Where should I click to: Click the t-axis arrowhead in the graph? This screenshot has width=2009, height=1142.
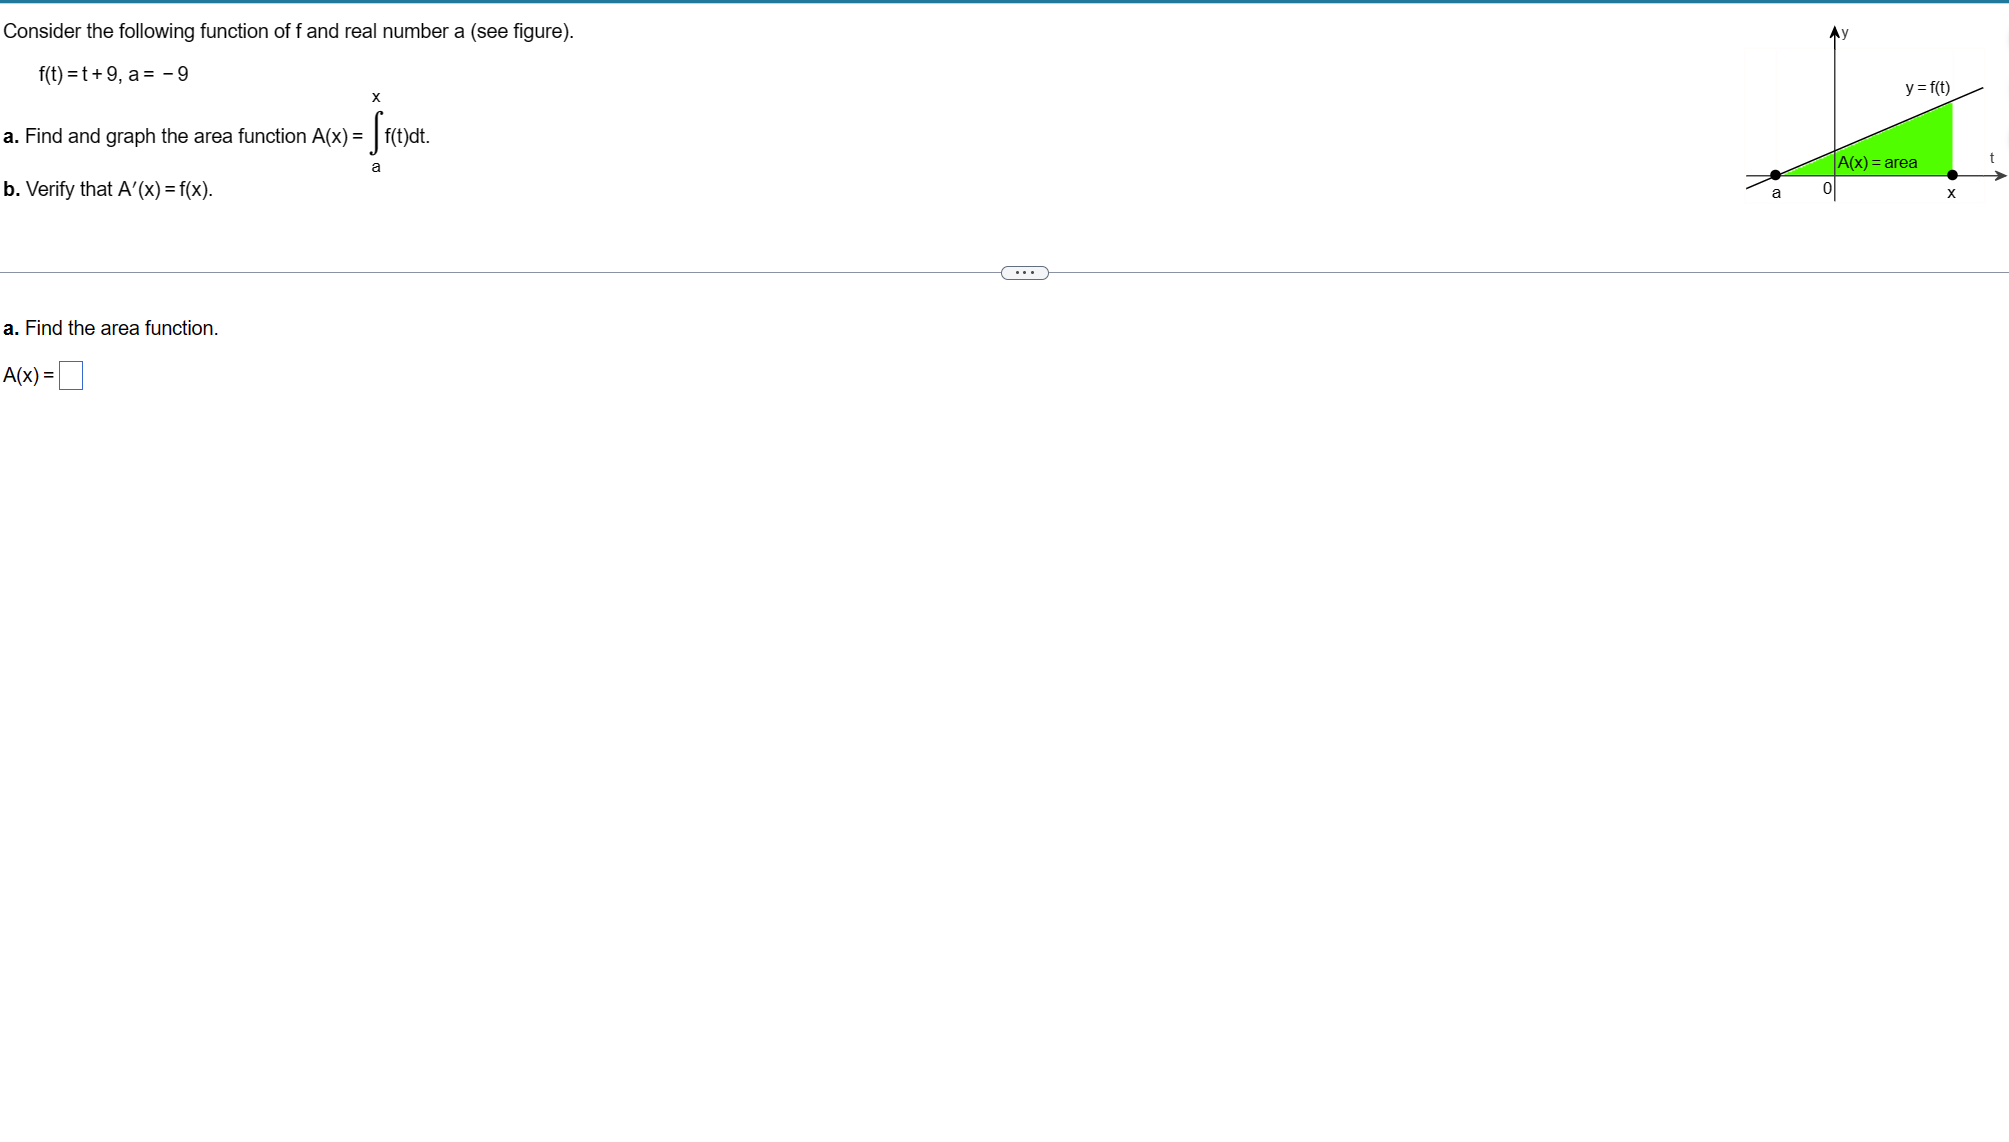(2000, 176)
